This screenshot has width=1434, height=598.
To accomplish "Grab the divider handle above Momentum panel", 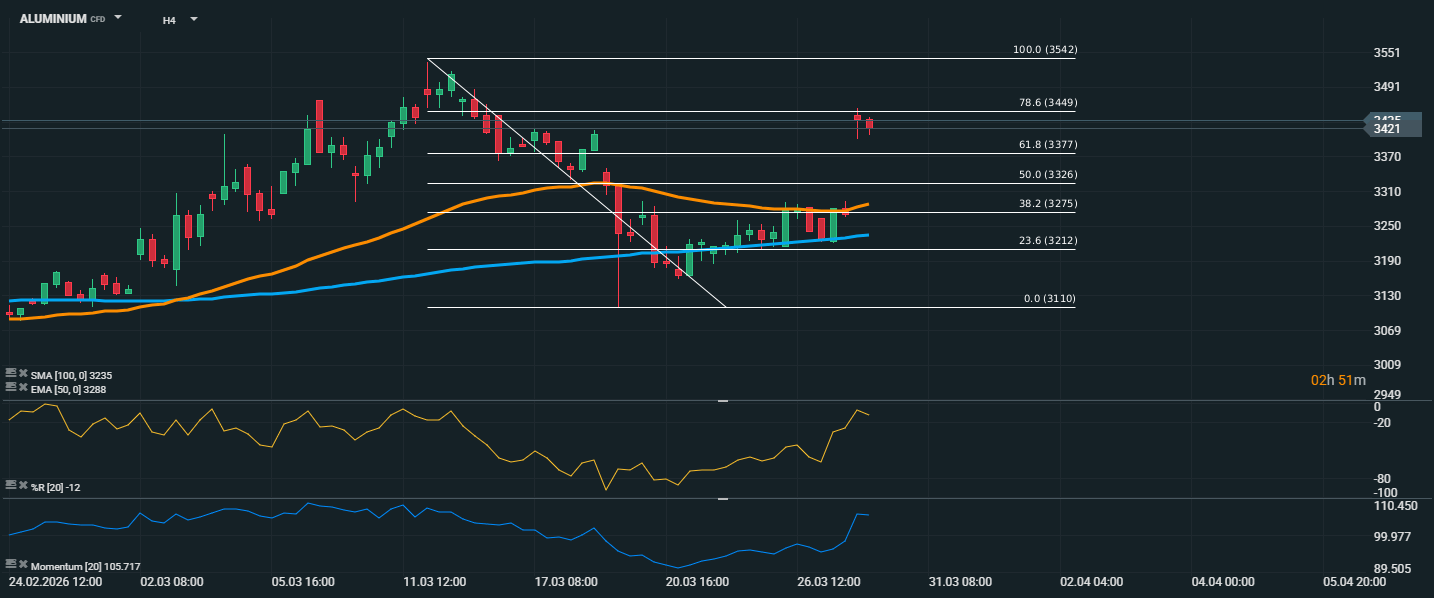I will 723,498.
